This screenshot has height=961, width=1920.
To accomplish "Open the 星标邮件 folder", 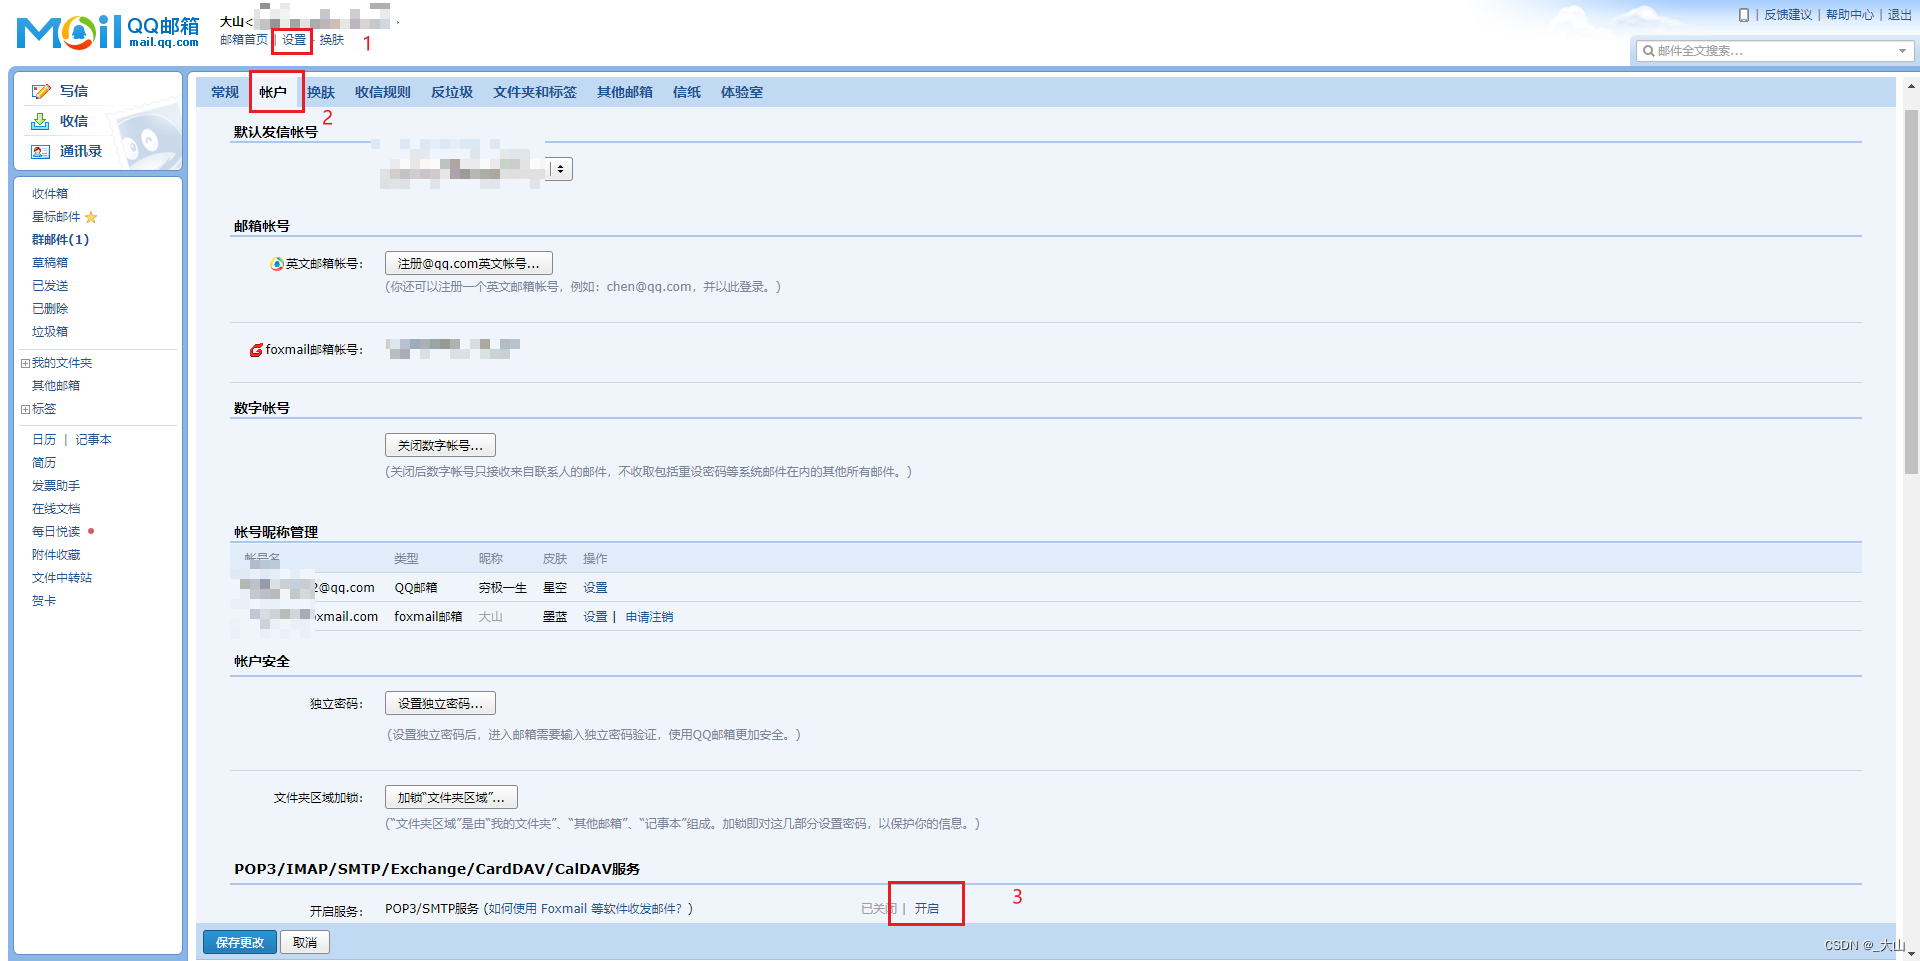I will [x=56, y=217].
